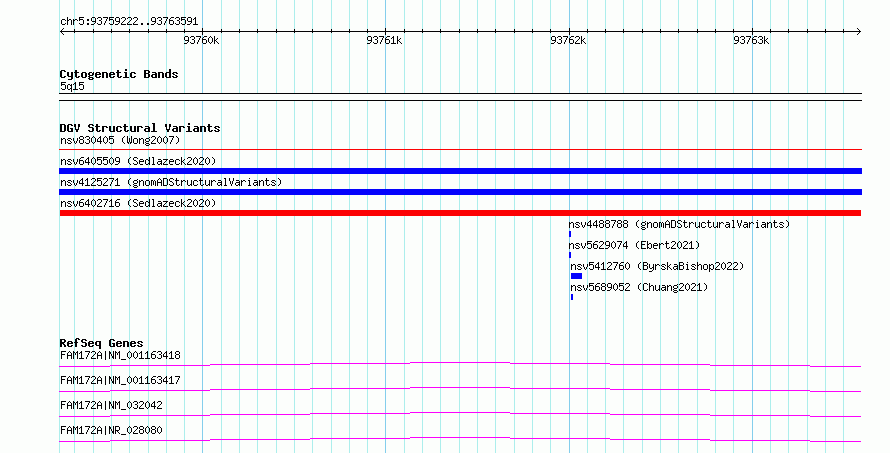The width and height of the screenshot is (890, 453).
Task: Click the 5q15 band label
Action: [72, 86]
